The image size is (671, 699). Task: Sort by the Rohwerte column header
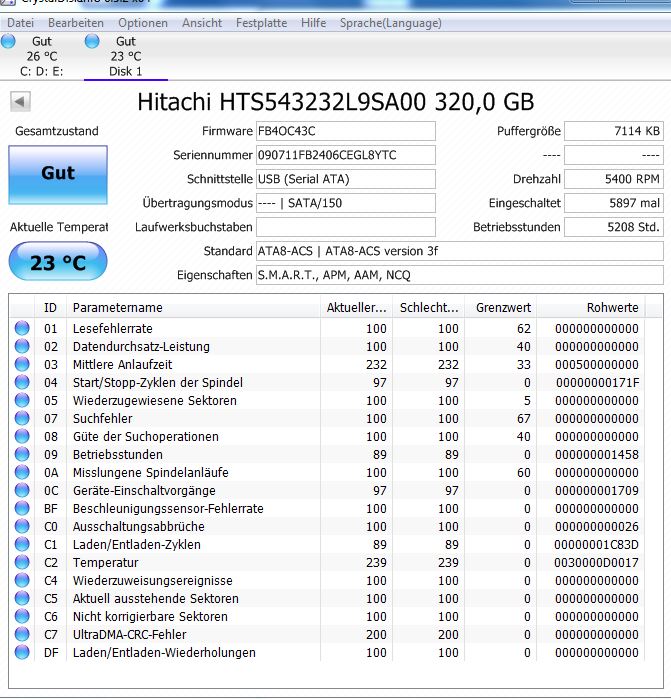click(x=591, y=308)
